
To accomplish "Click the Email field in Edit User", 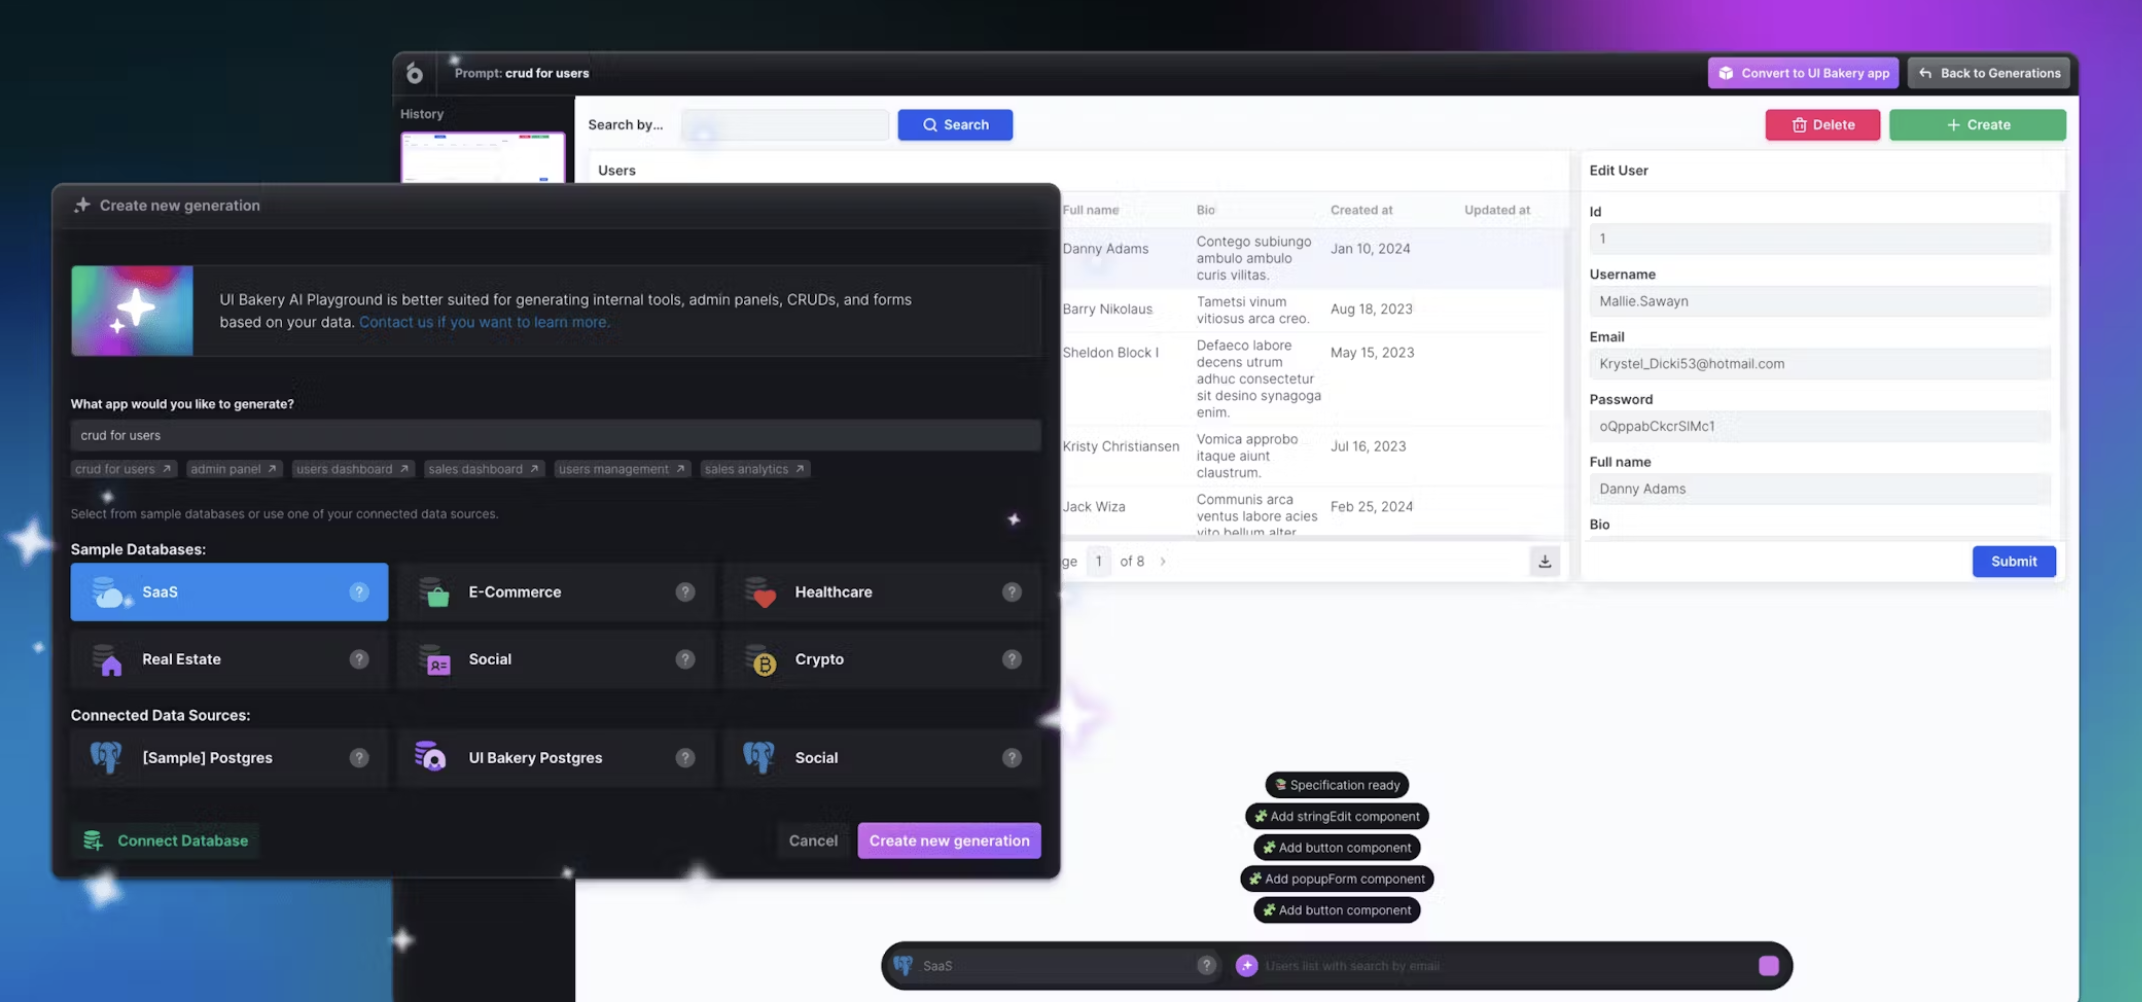I will (1819, 364).
